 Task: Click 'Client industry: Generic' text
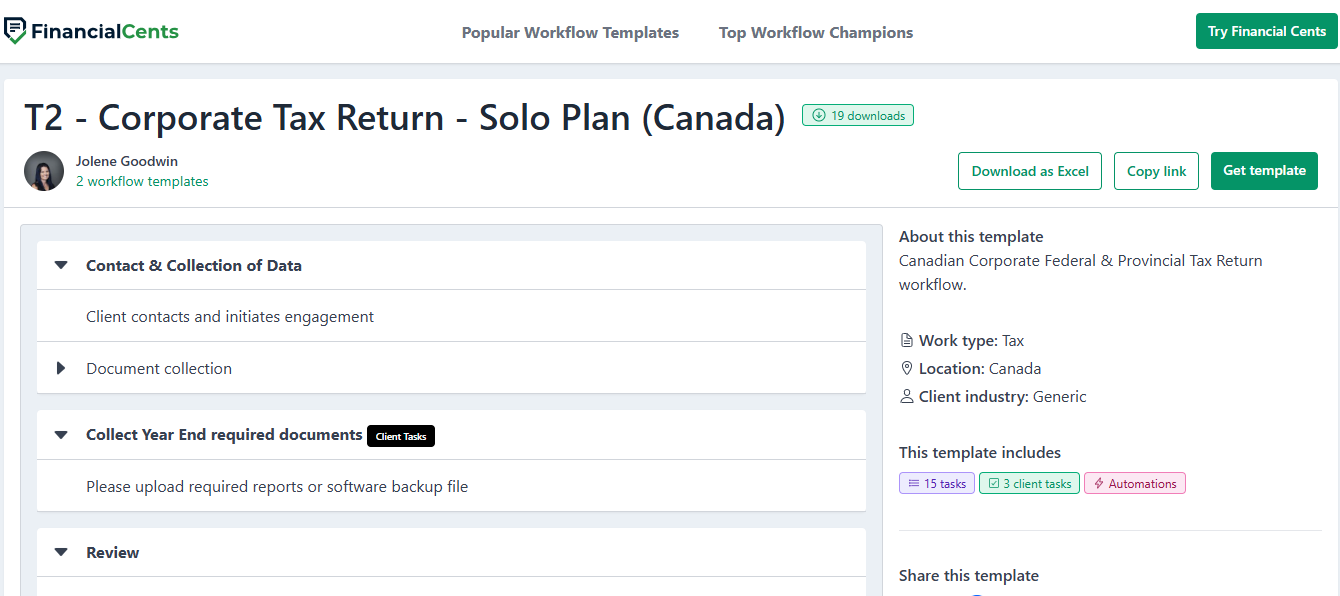coord(1003,397)
